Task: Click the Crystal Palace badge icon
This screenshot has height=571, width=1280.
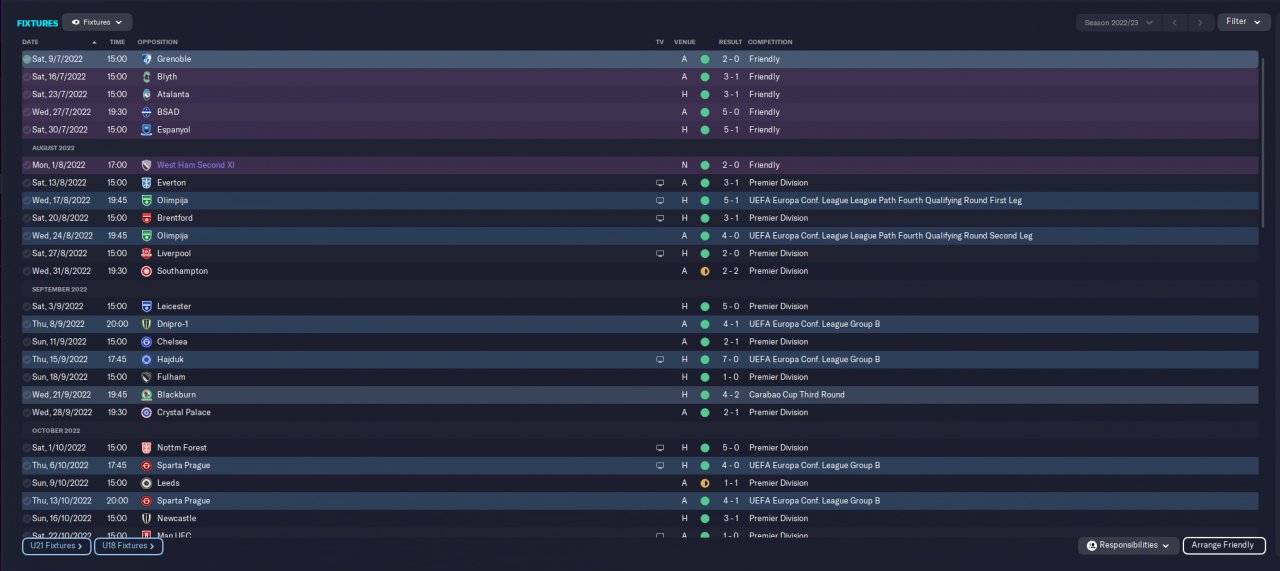Action: (x=147, y=412)
